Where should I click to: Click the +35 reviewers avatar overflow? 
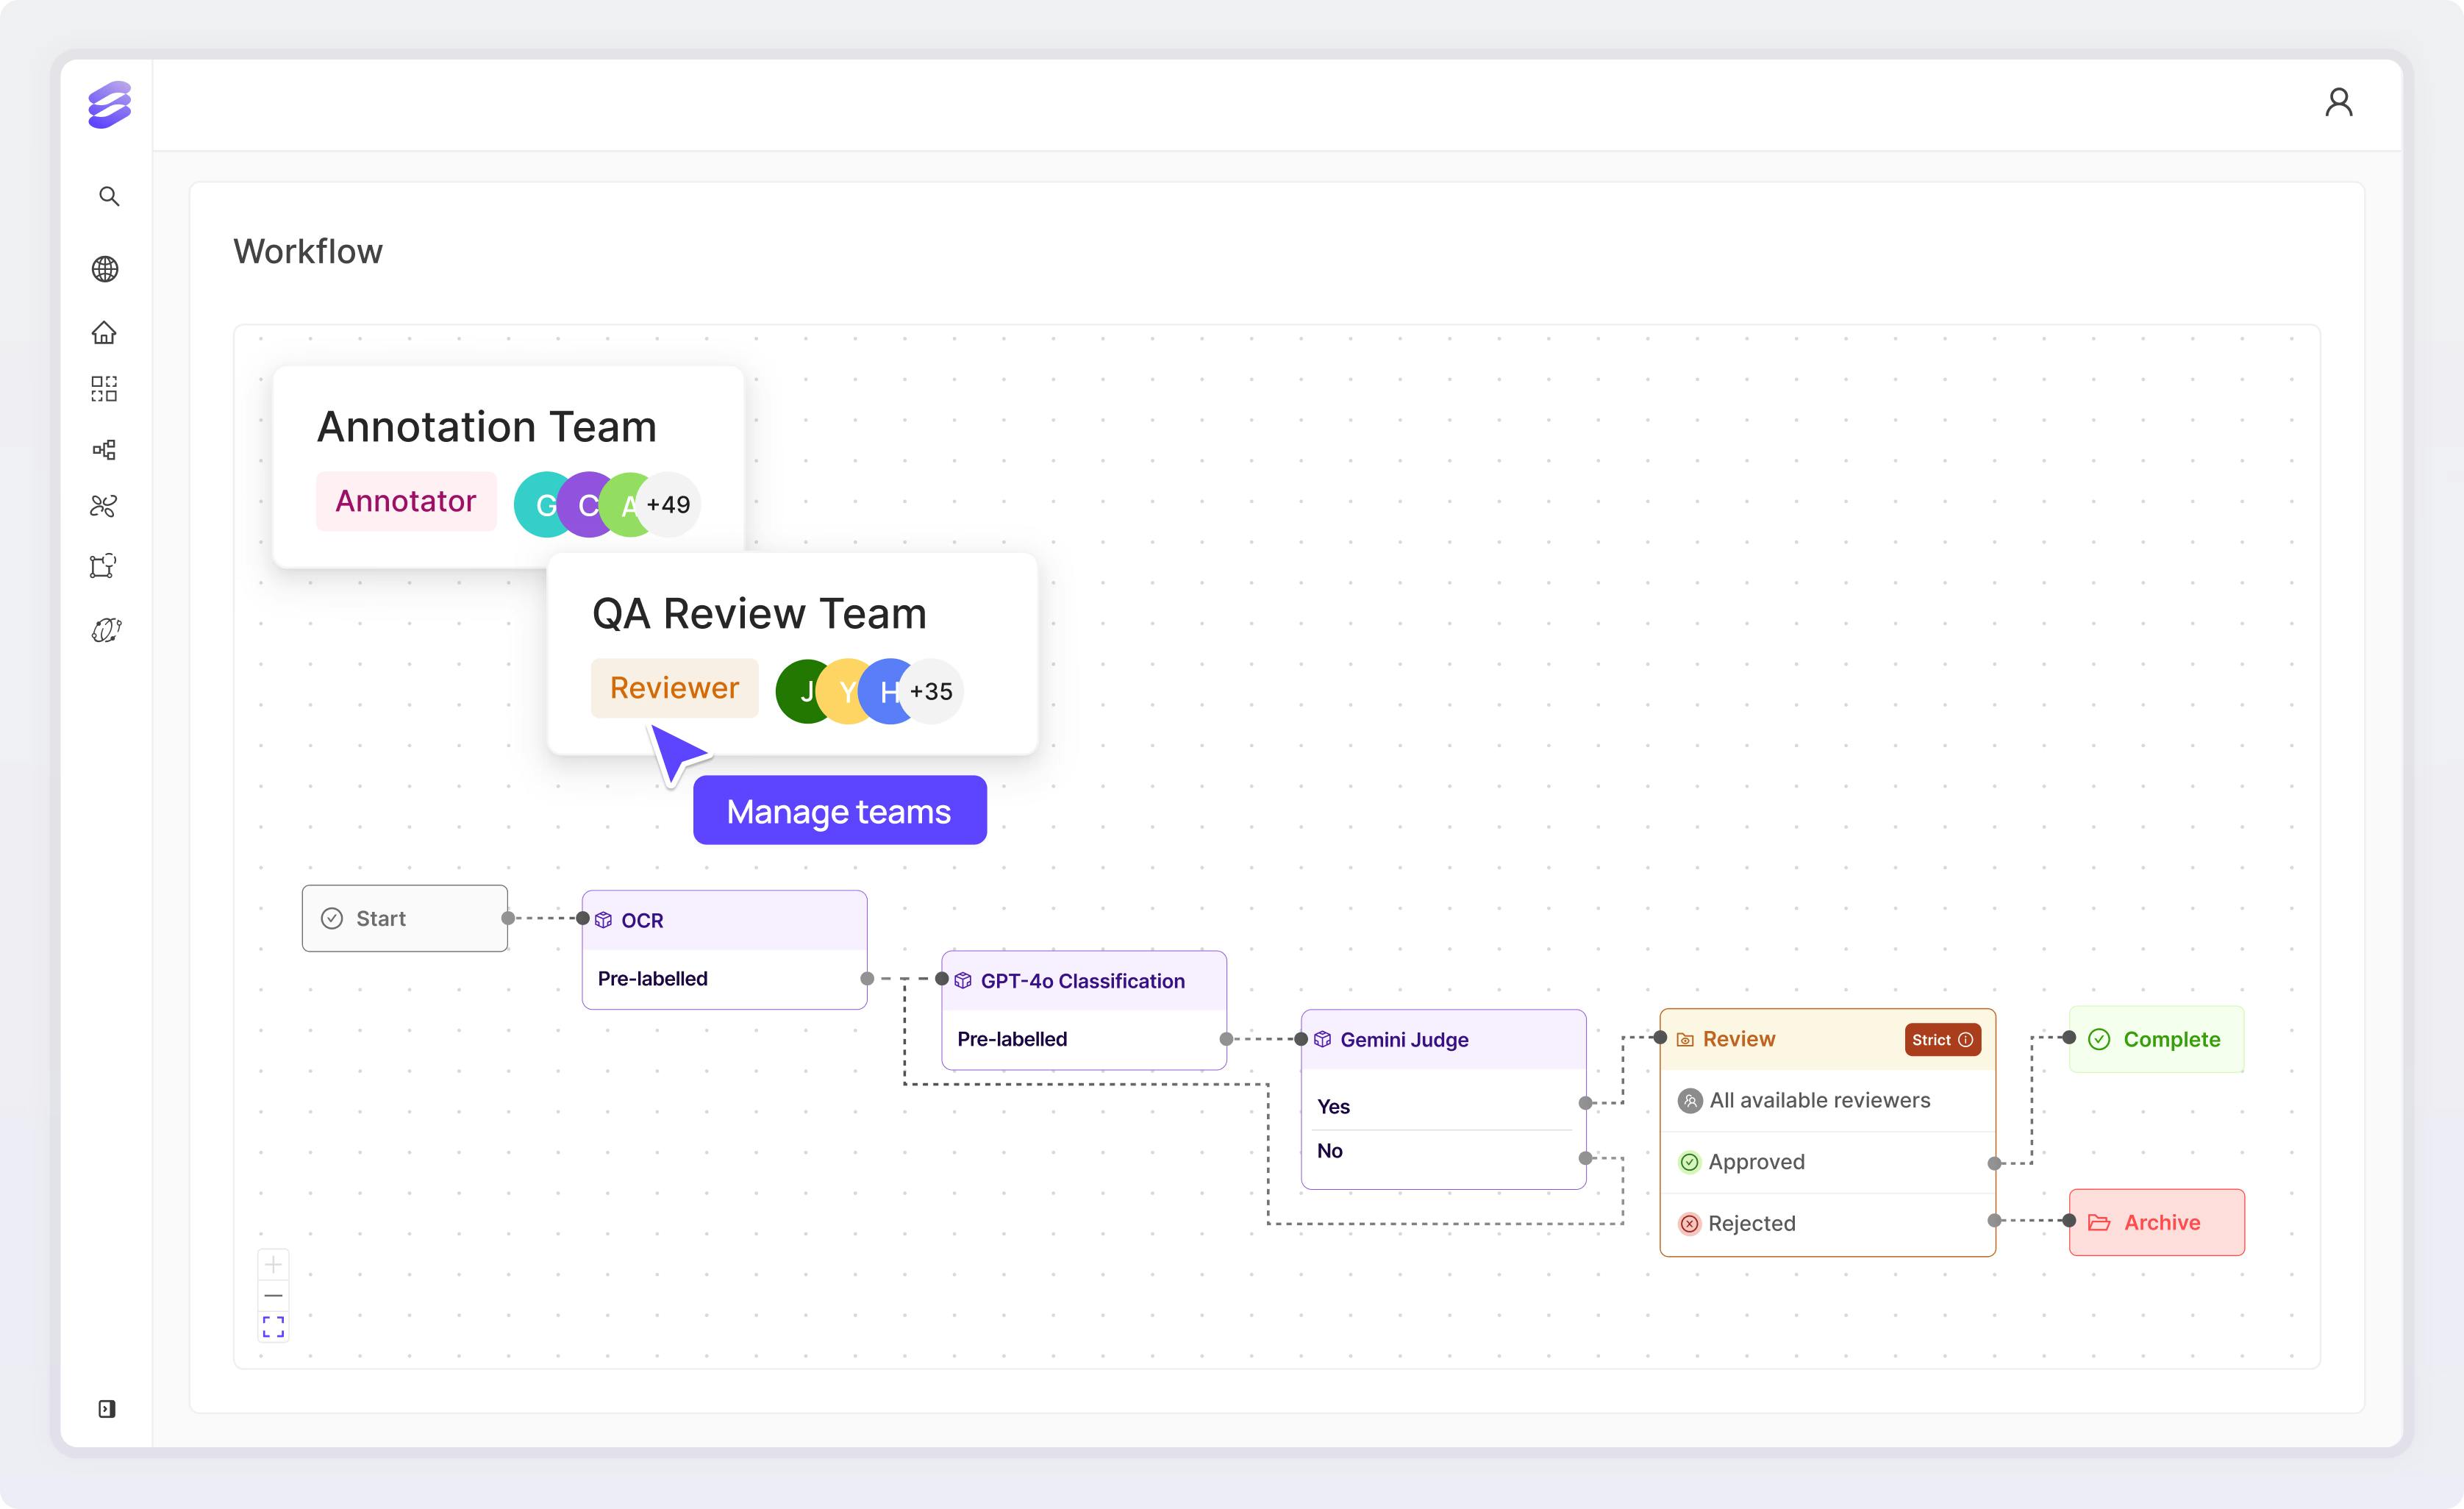(x=932, y=692)
